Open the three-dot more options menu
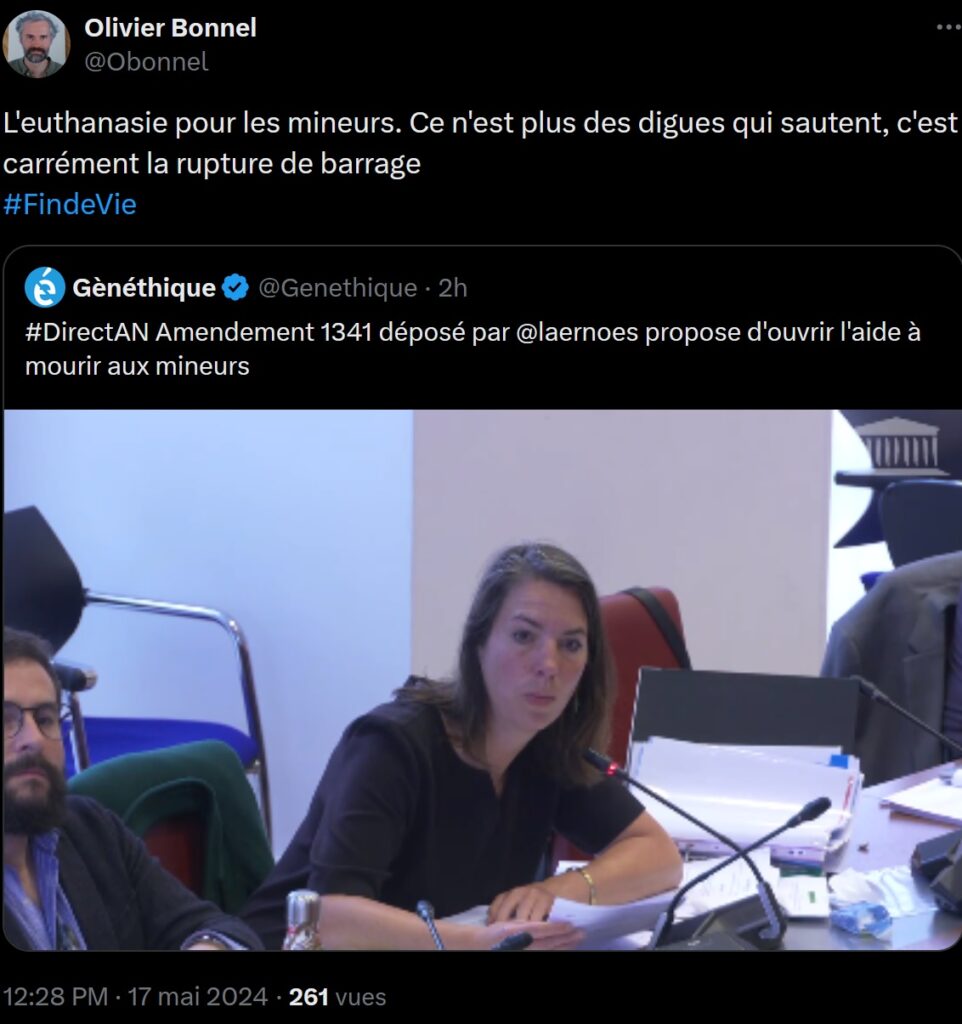The height and width of the screenshot is (1024, 962). [948, 27]
